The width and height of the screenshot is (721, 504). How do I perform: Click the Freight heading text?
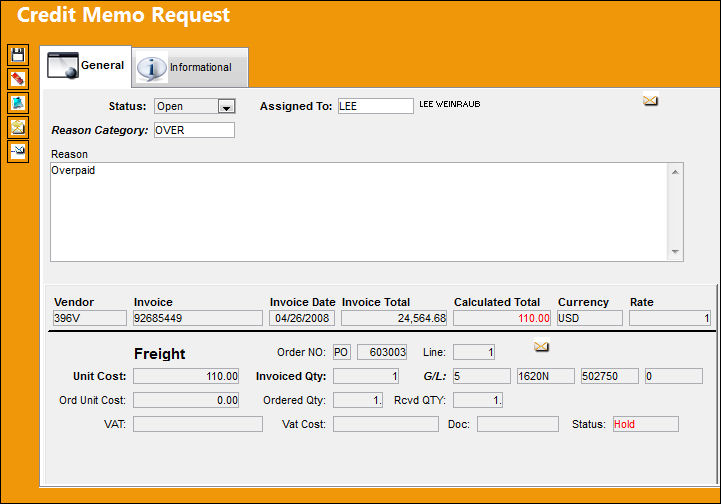point(160,354)
